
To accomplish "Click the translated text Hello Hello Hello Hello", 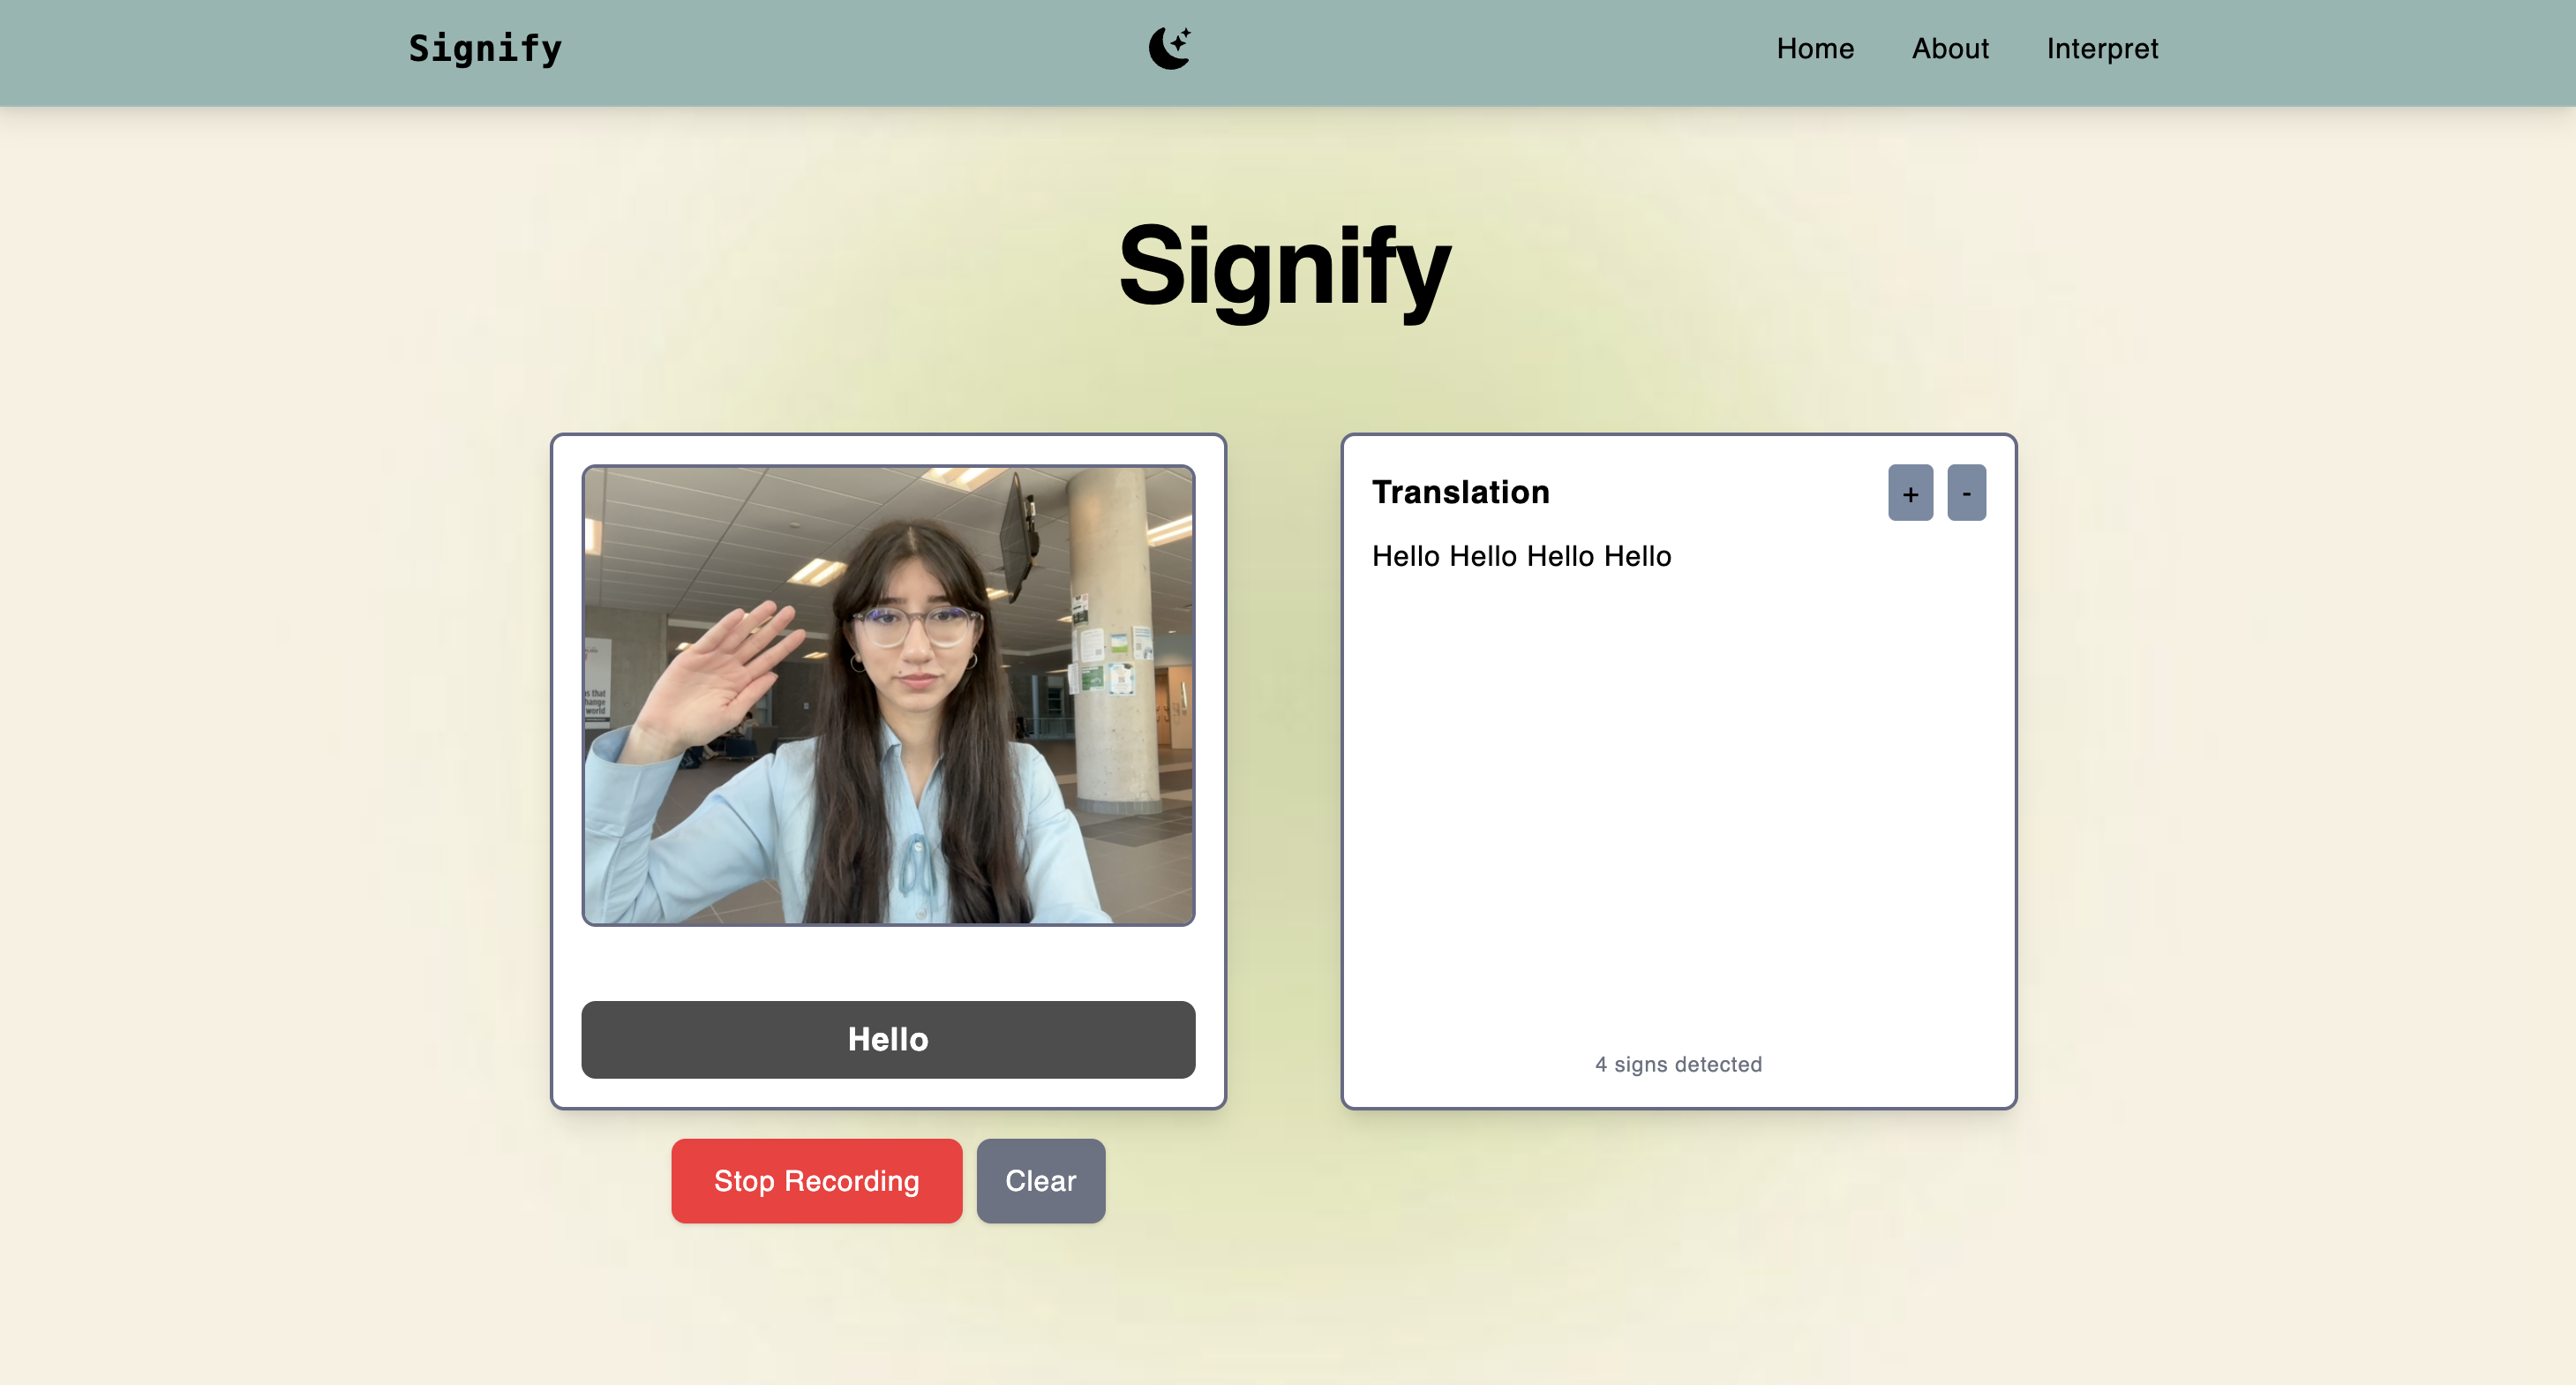I will 1520,556.
